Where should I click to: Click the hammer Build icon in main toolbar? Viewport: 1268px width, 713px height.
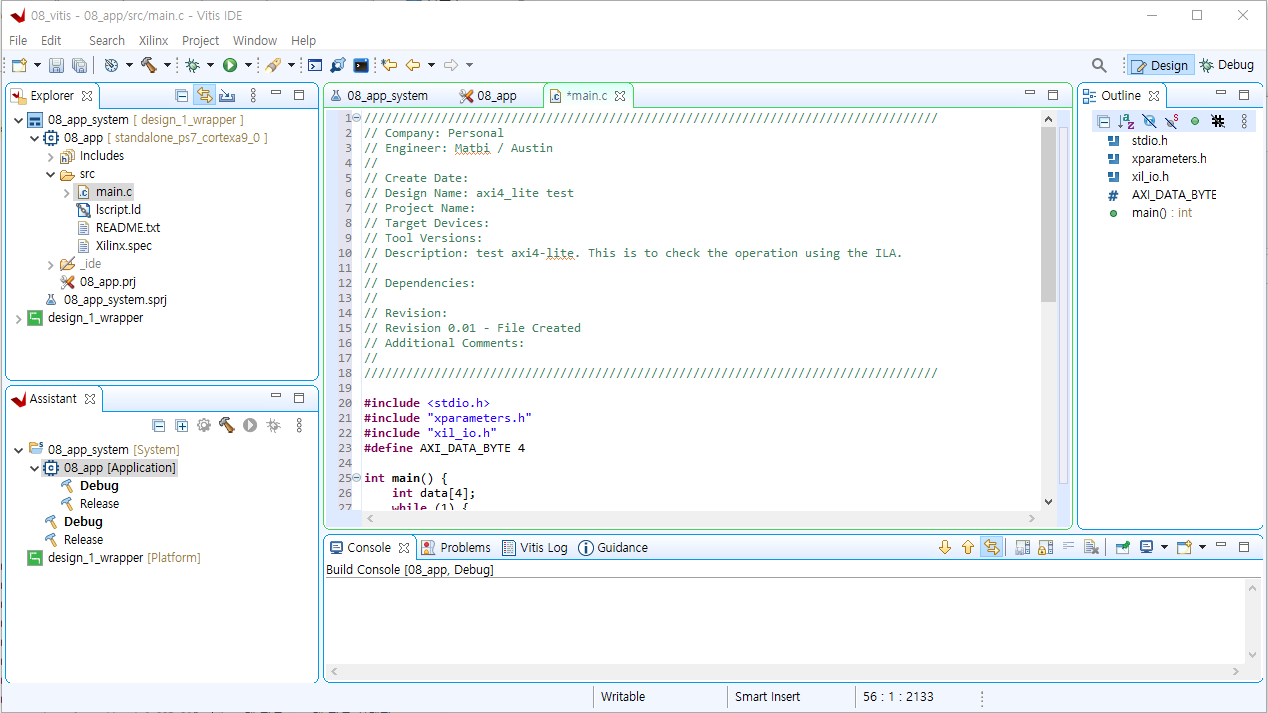pos(149,65)
